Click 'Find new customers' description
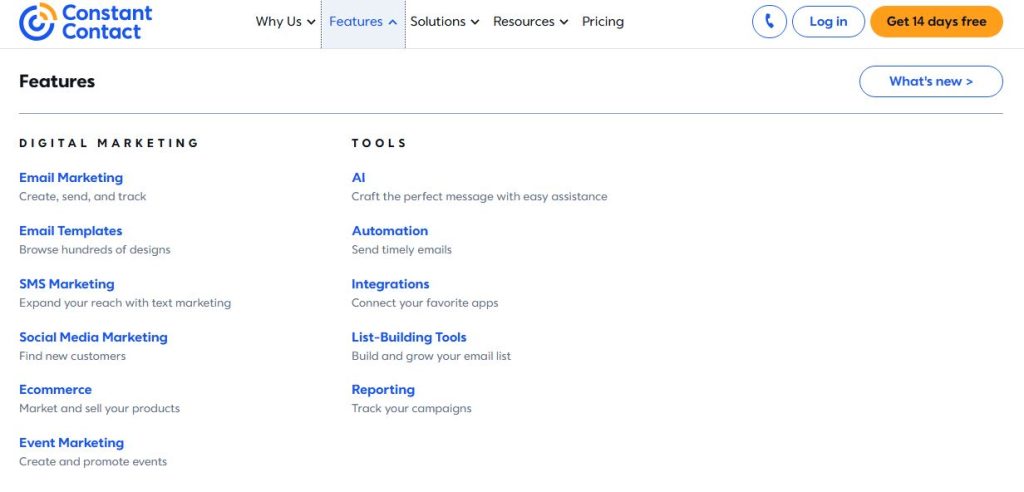 pos(72,356)
